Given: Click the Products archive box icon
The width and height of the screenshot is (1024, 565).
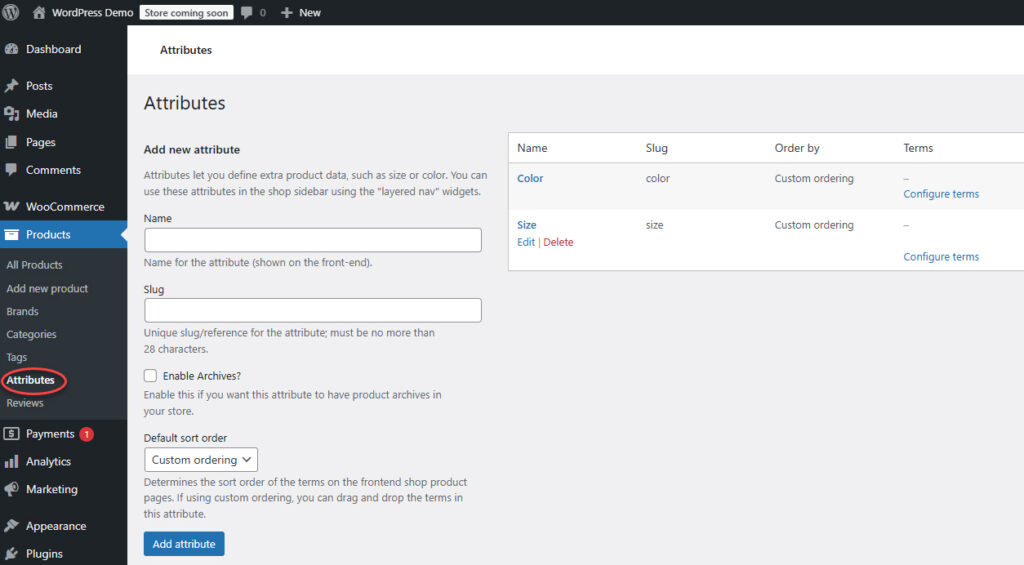Looking at the screenshot, I should pyautogui.click(x=11, y=234).
